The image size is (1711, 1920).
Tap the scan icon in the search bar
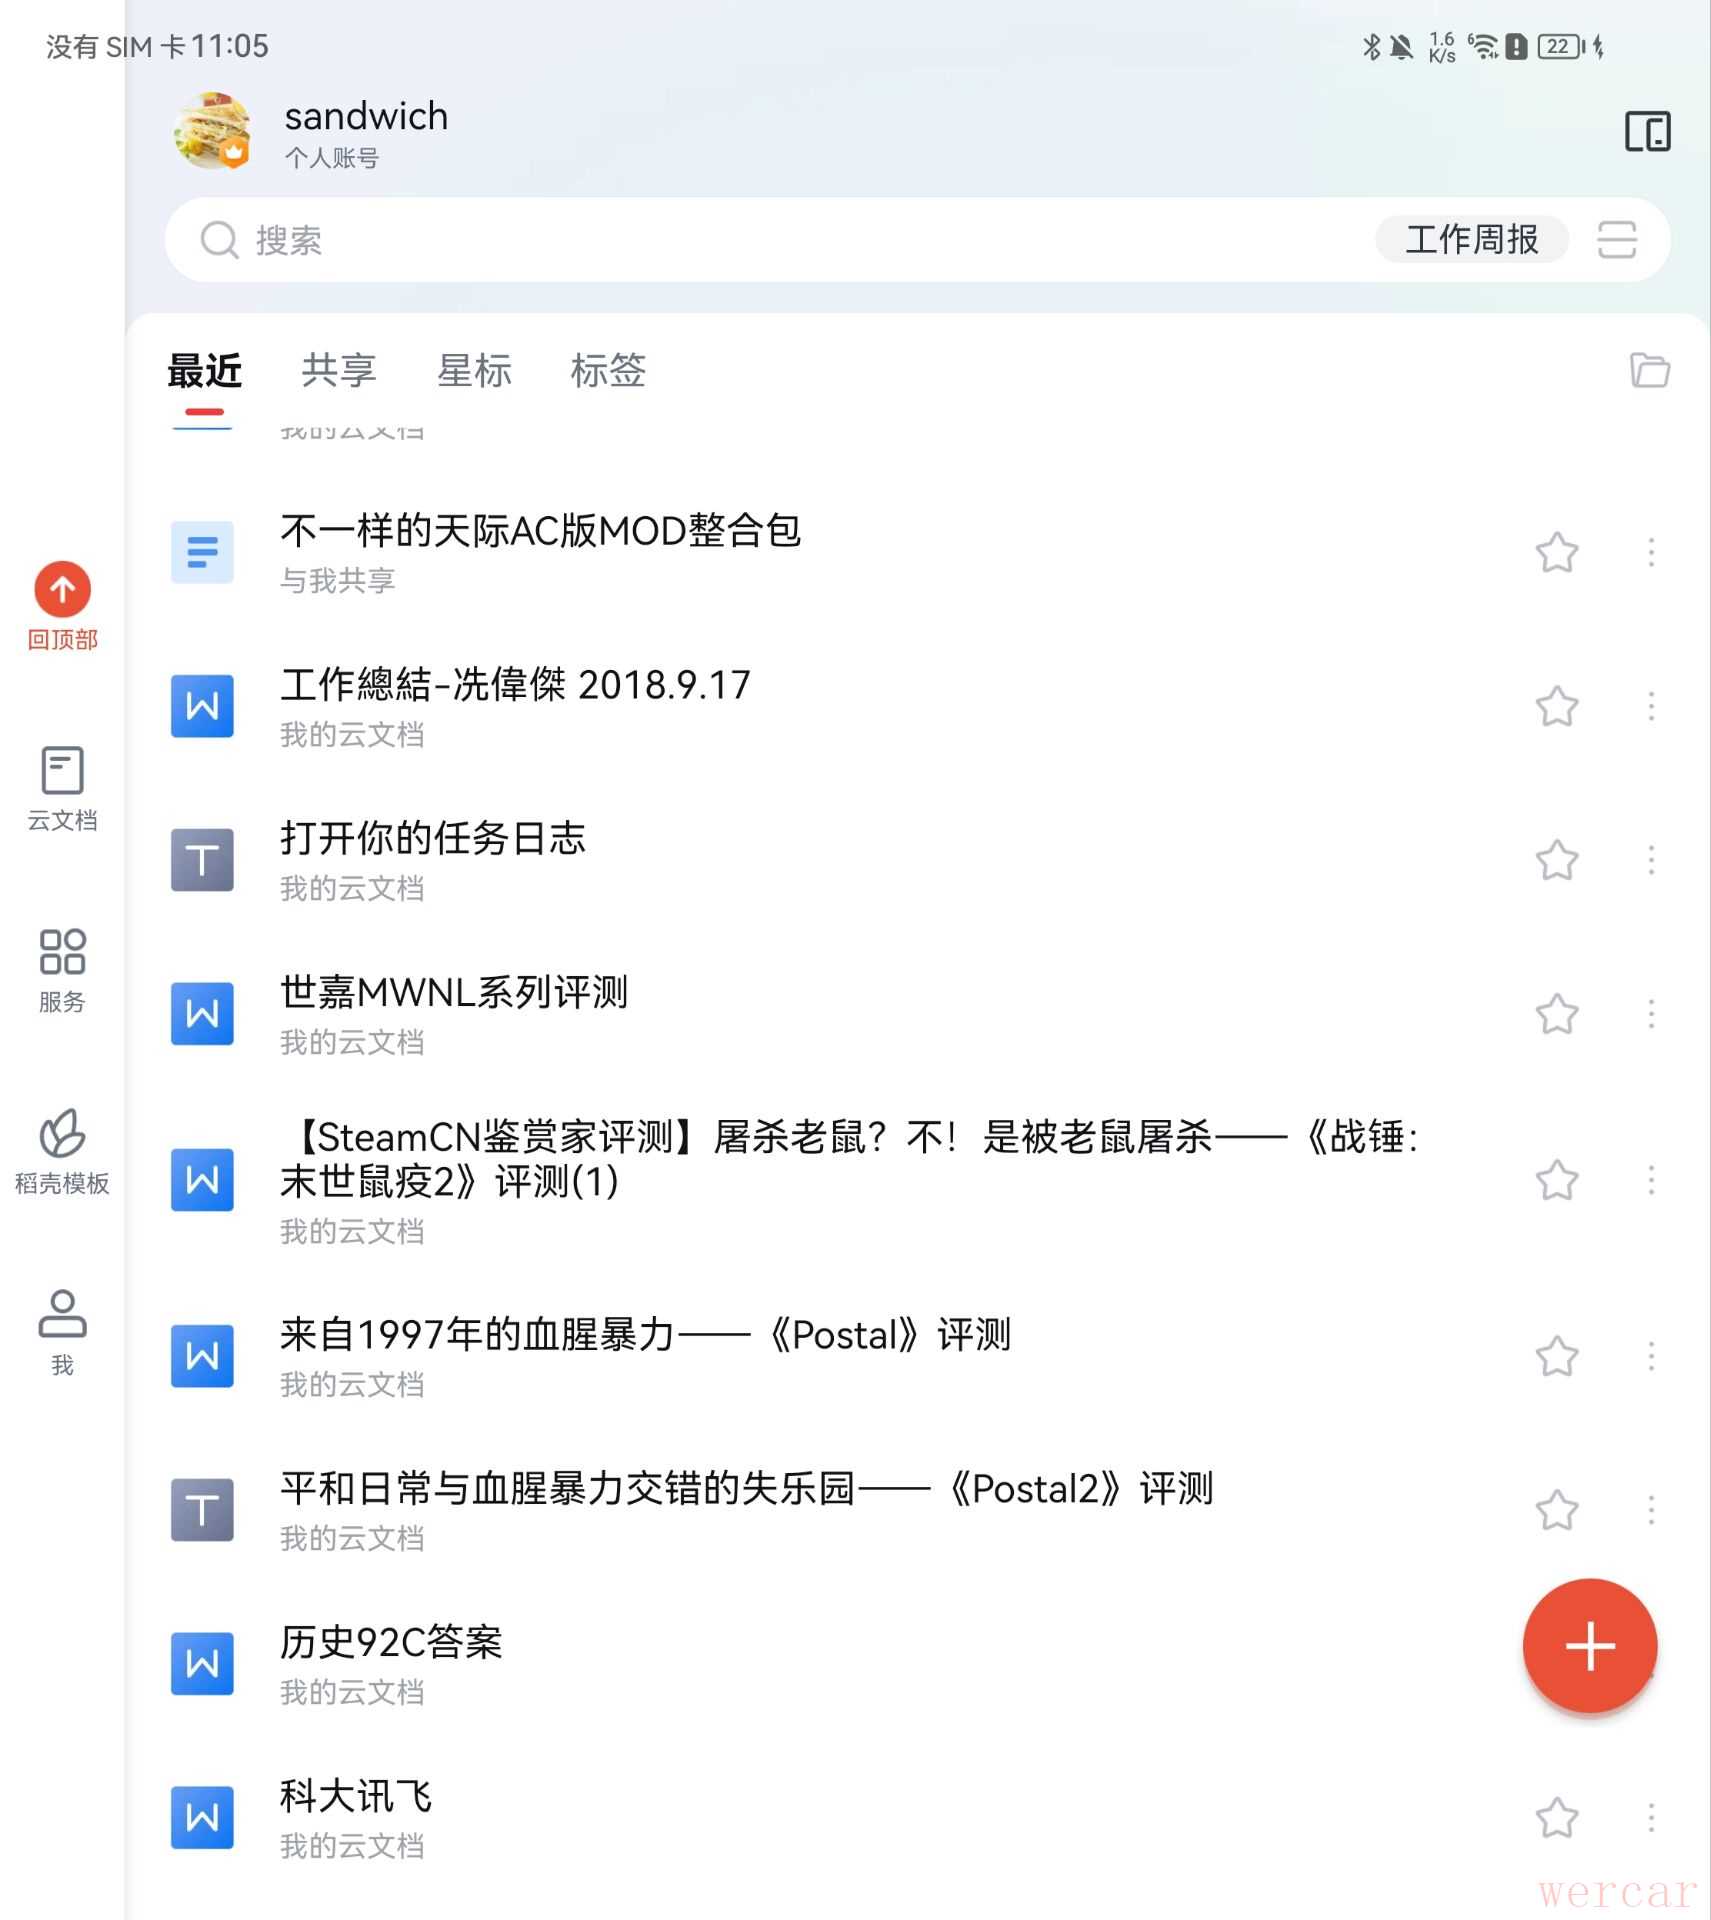(1616, 240)
